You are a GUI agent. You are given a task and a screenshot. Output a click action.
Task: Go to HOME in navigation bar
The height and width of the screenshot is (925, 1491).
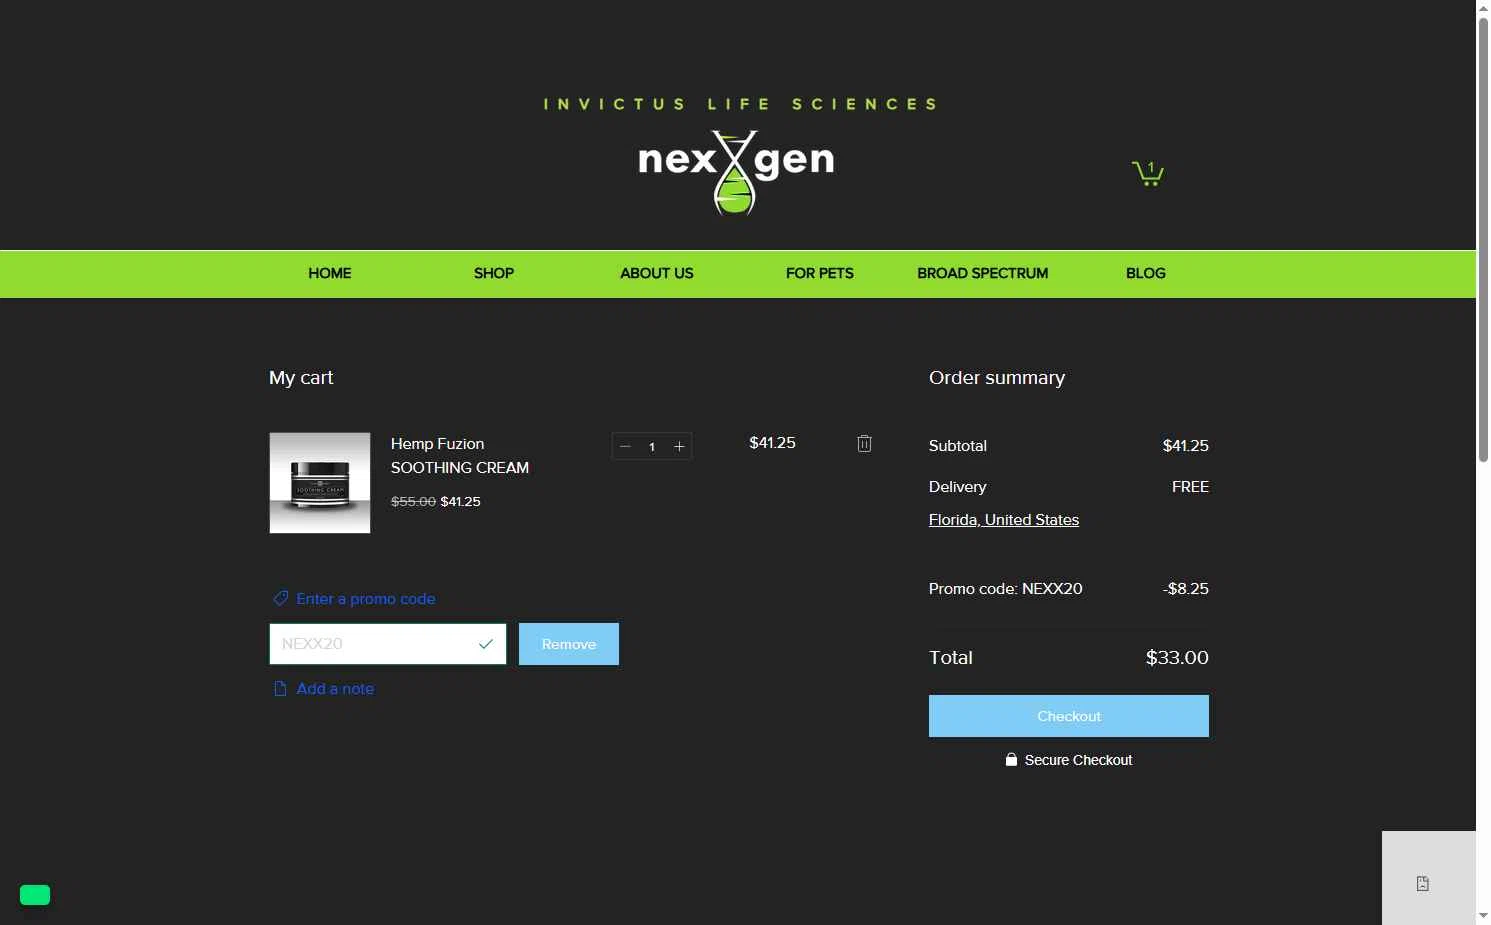click(330, 273)
